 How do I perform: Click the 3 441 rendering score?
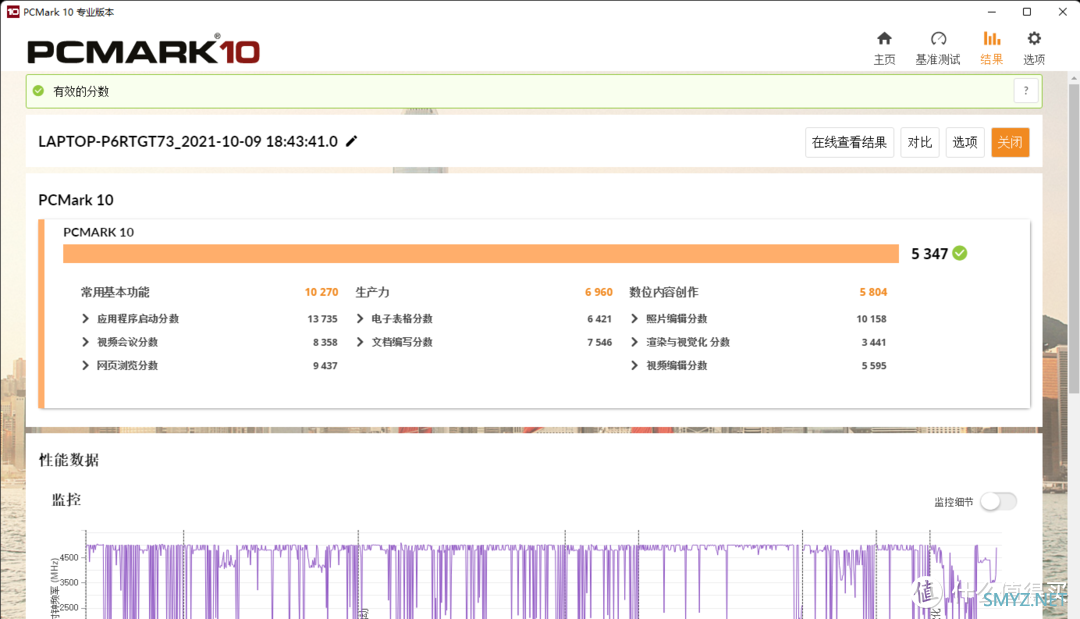pos(874,342)
